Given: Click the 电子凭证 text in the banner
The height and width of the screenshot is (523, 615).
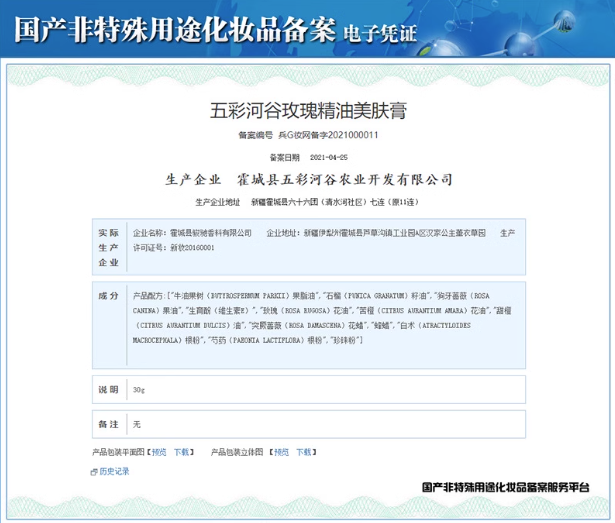Looking at the screenshot, I should (380, 33).
